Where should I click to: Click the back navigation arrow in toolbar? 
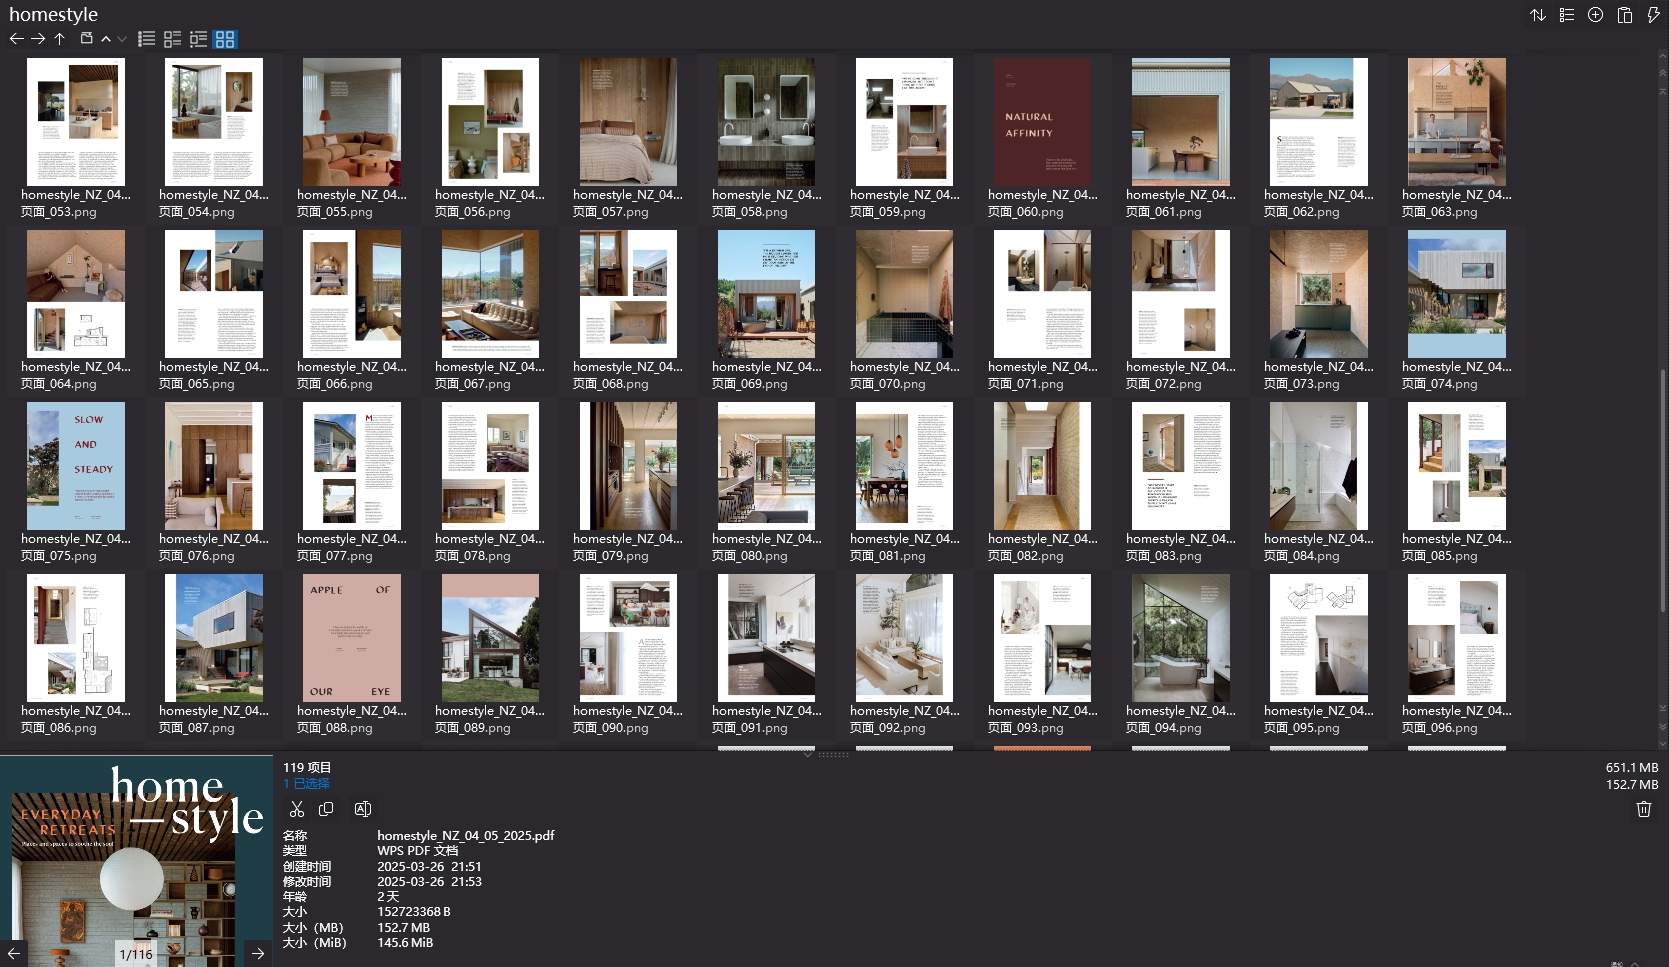16,39
